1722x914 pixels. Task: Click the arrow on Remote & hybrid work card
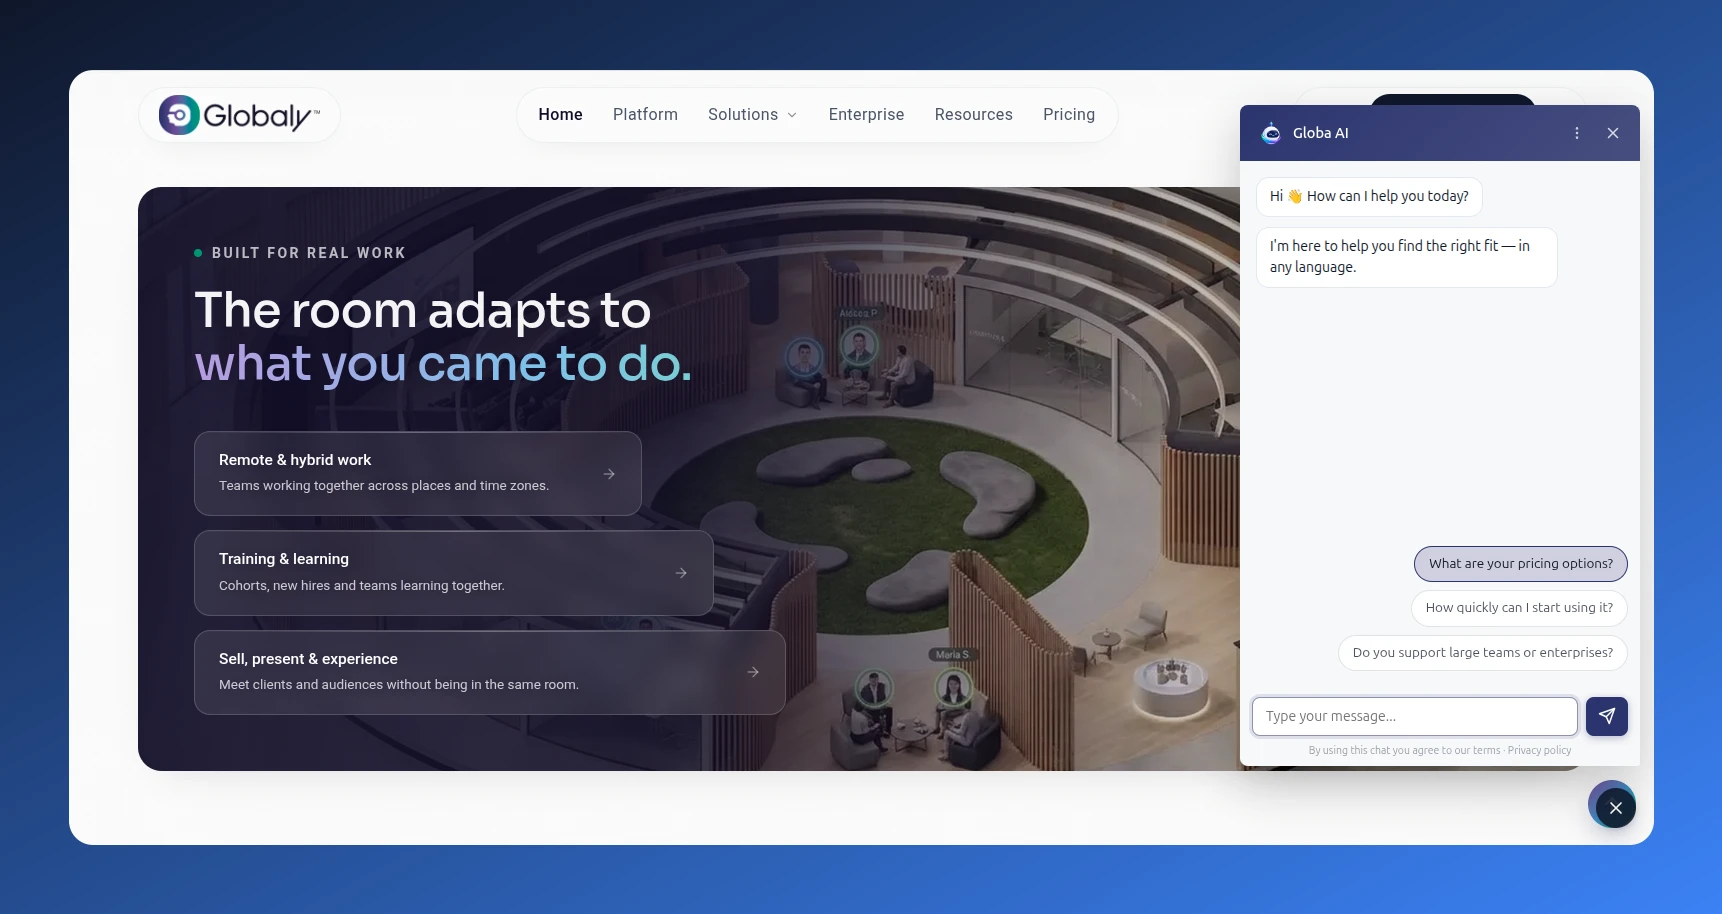pos(609,474)
